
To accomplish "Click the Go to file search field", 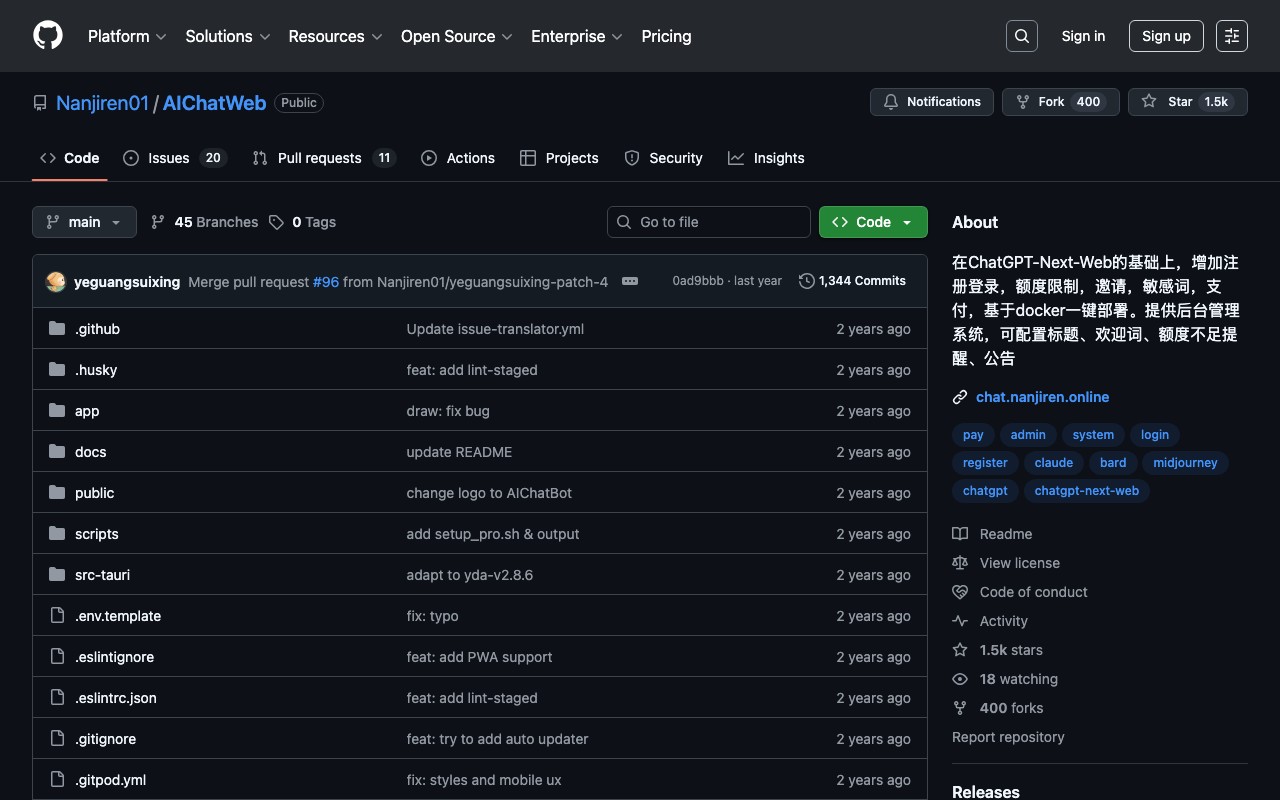I will click(709, 222).
